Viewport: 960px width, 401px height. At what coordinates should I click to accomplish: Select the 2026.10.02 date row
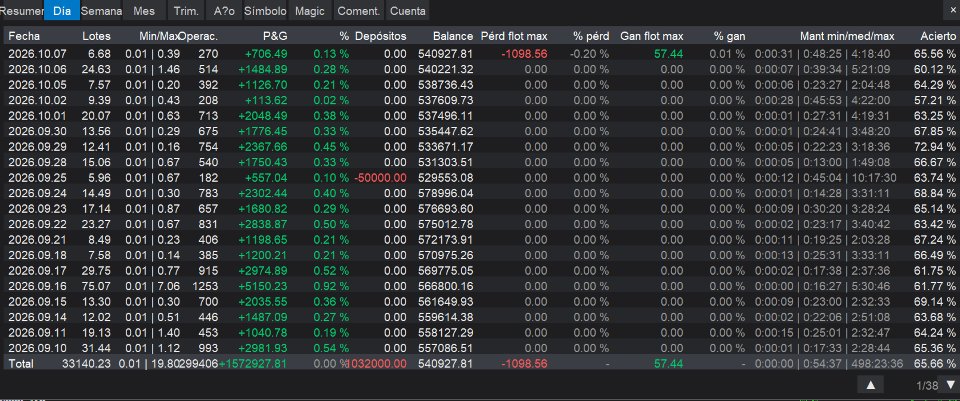[x=480, y=100]
